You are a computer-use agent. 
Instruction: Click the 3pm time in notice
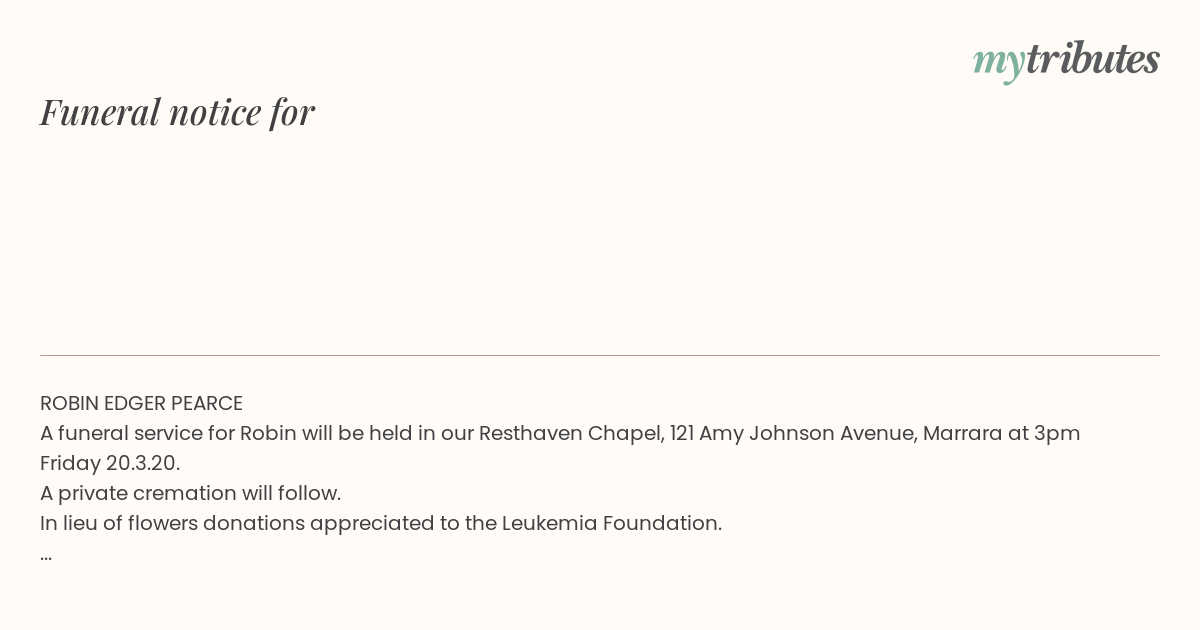click(x=1057, y=434)
